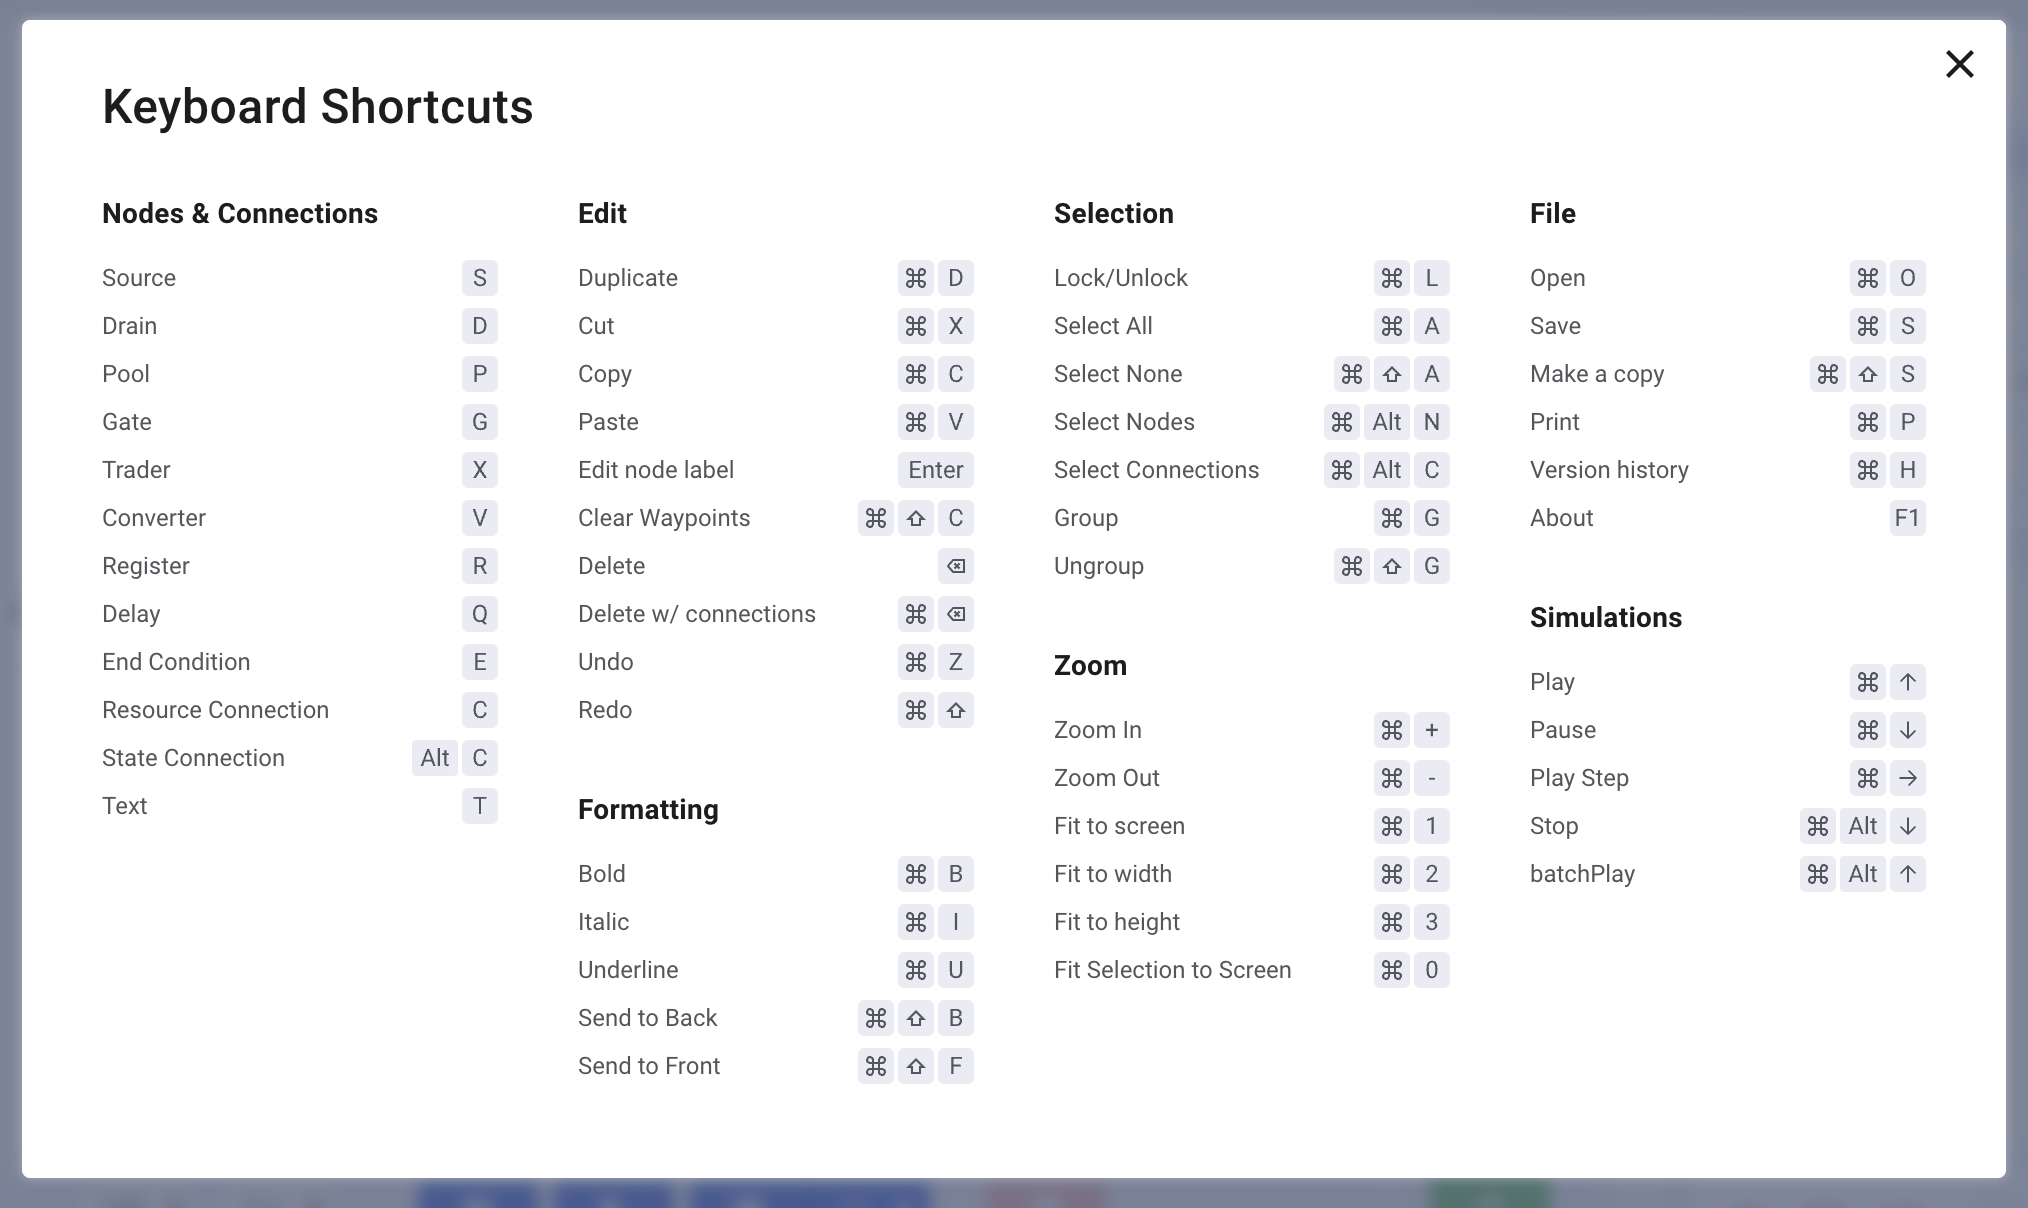Click the Print label
The width and height of the screenshot is (2028, 1208).
pos(1555,422)
